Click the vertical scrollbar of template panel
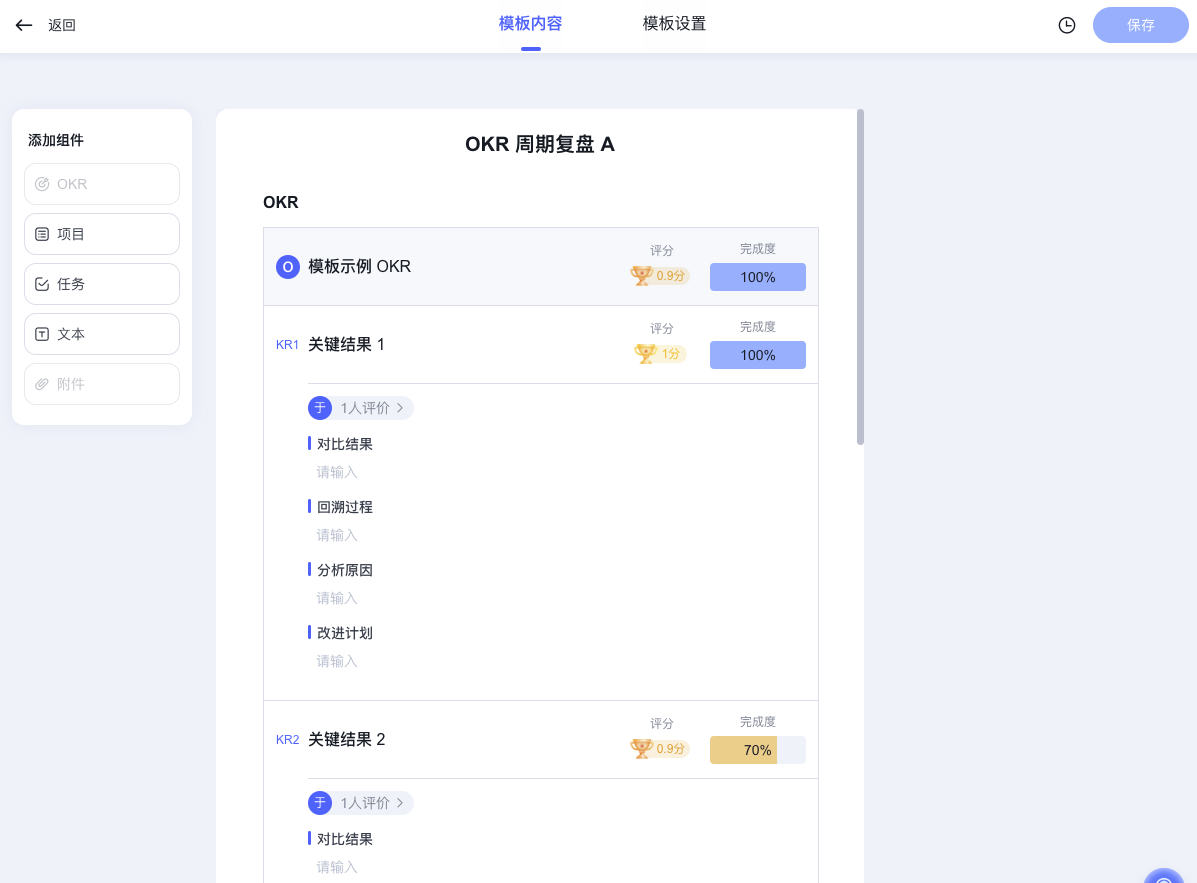 coord(860,277)
